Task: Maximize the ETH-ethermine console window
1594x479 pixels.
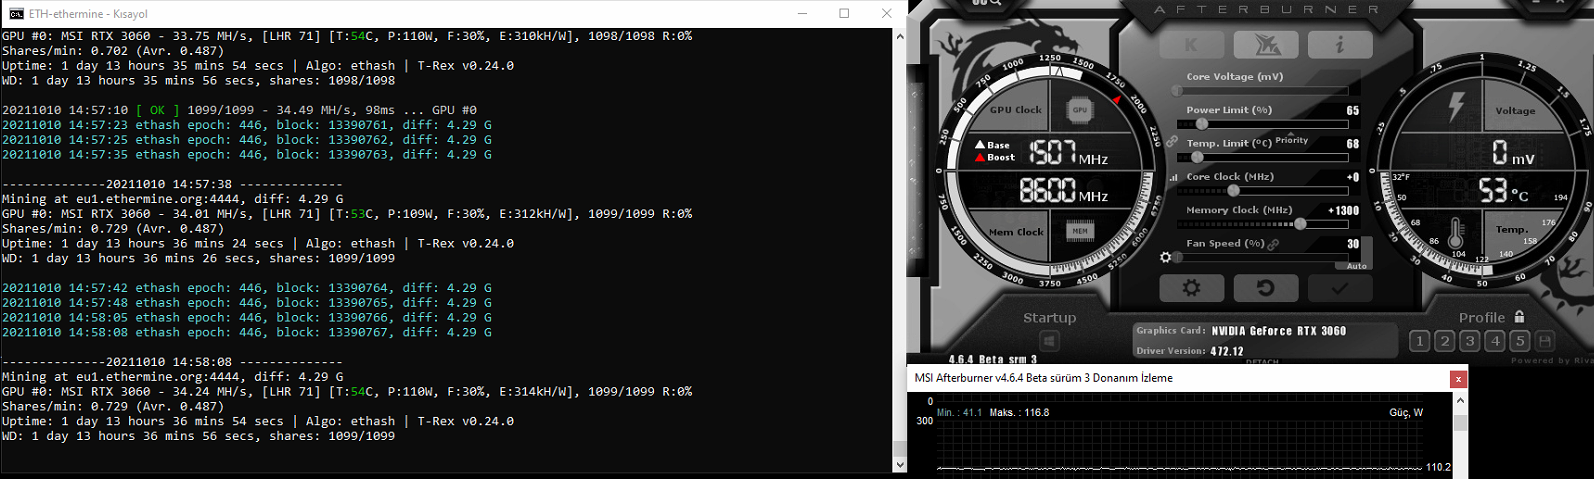Action: pos(845,14)
